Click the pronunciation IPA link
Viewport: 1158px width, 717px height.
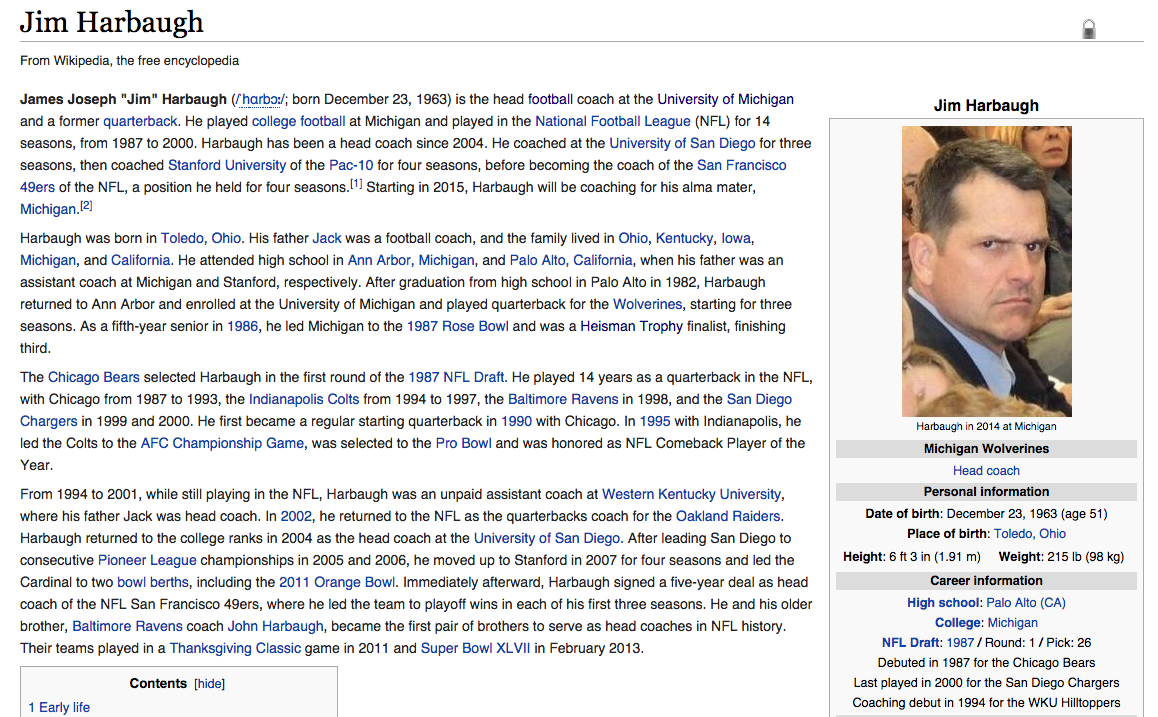pos(259,100)
